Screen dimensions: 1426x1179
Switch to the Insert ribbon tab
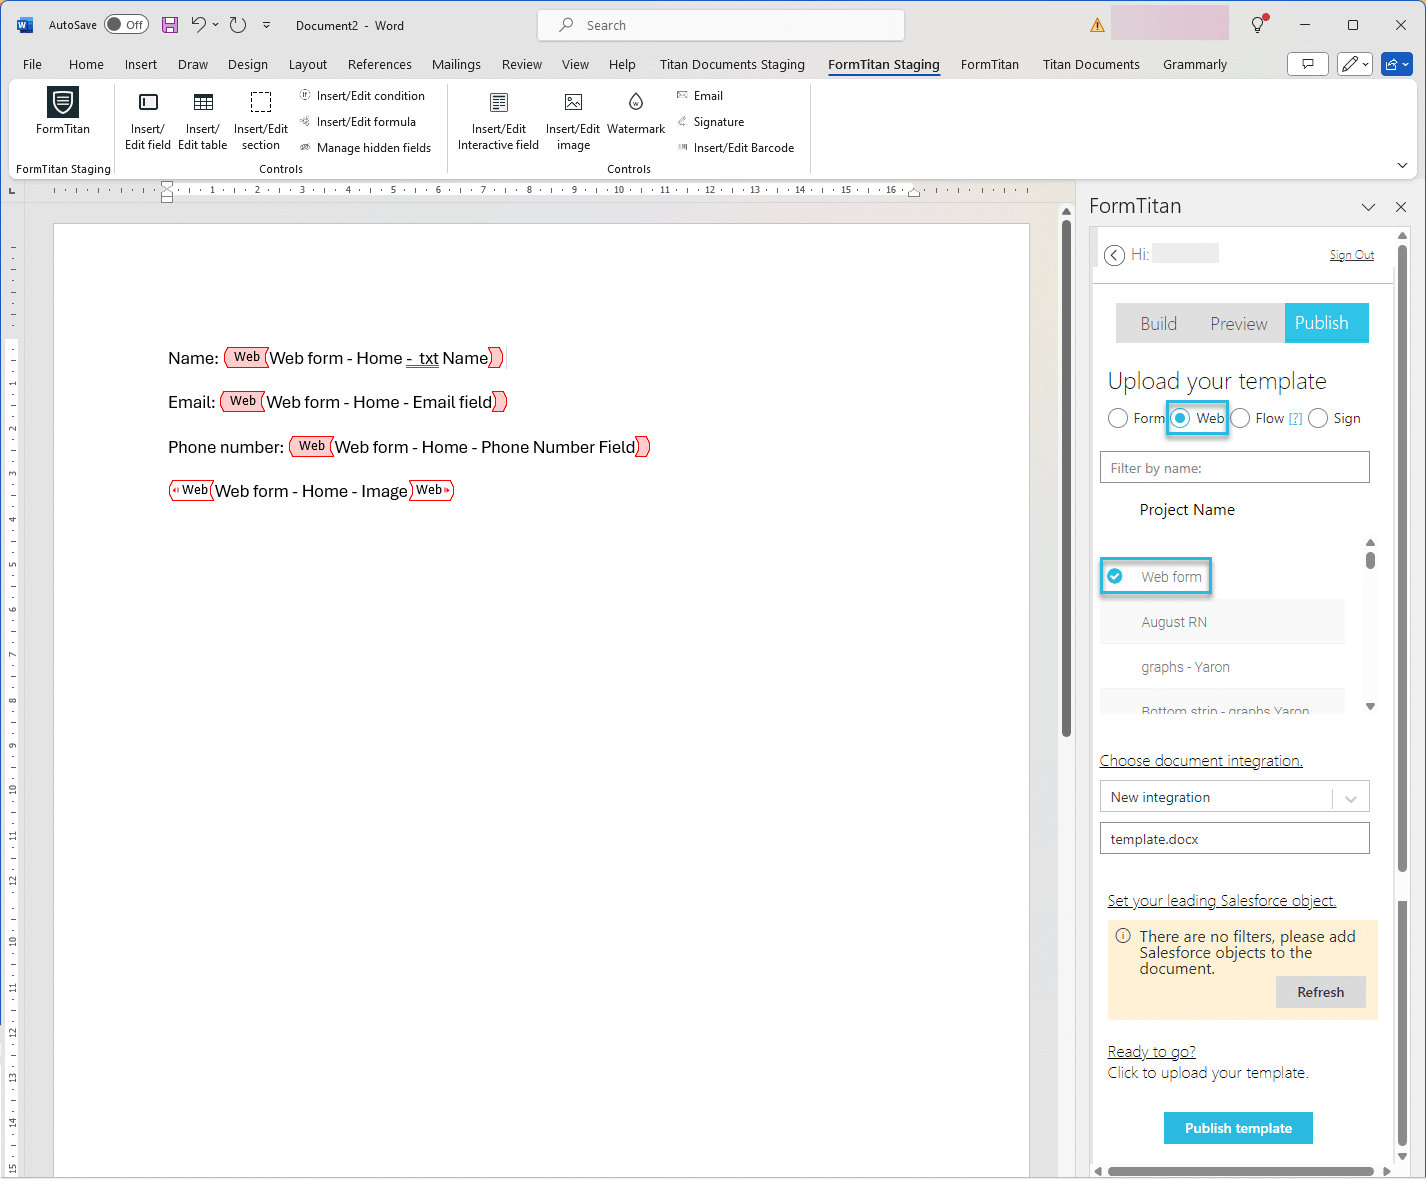141,64
